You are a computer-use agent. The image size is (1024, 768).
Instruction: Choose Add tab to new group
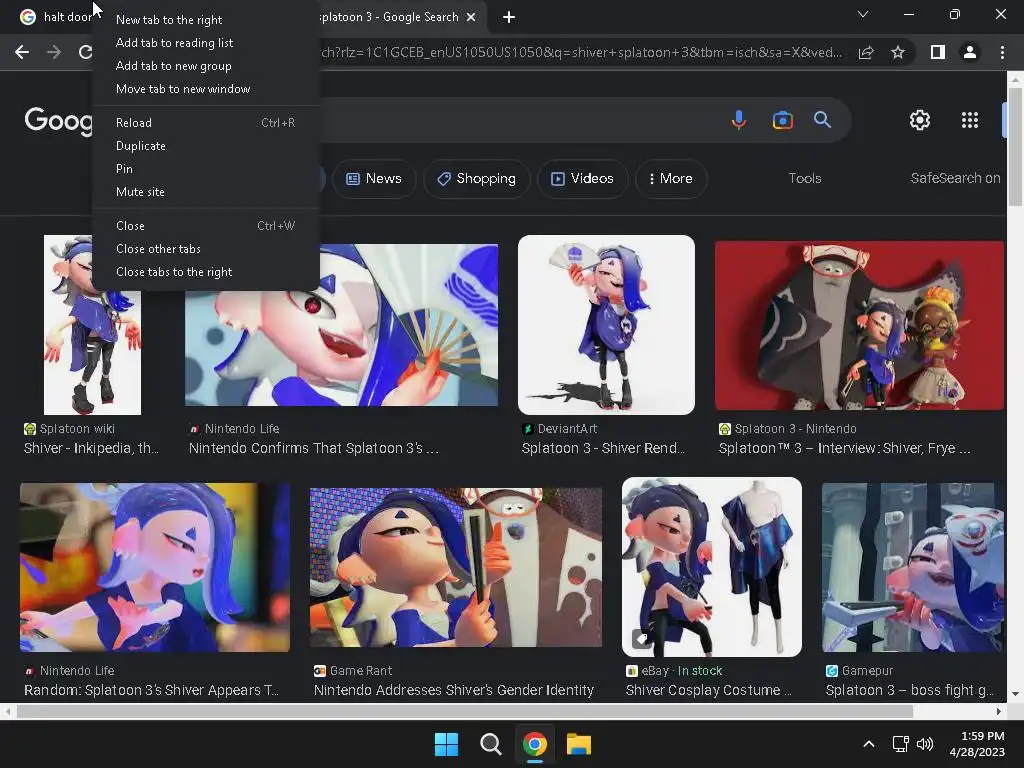coord(206,65)
